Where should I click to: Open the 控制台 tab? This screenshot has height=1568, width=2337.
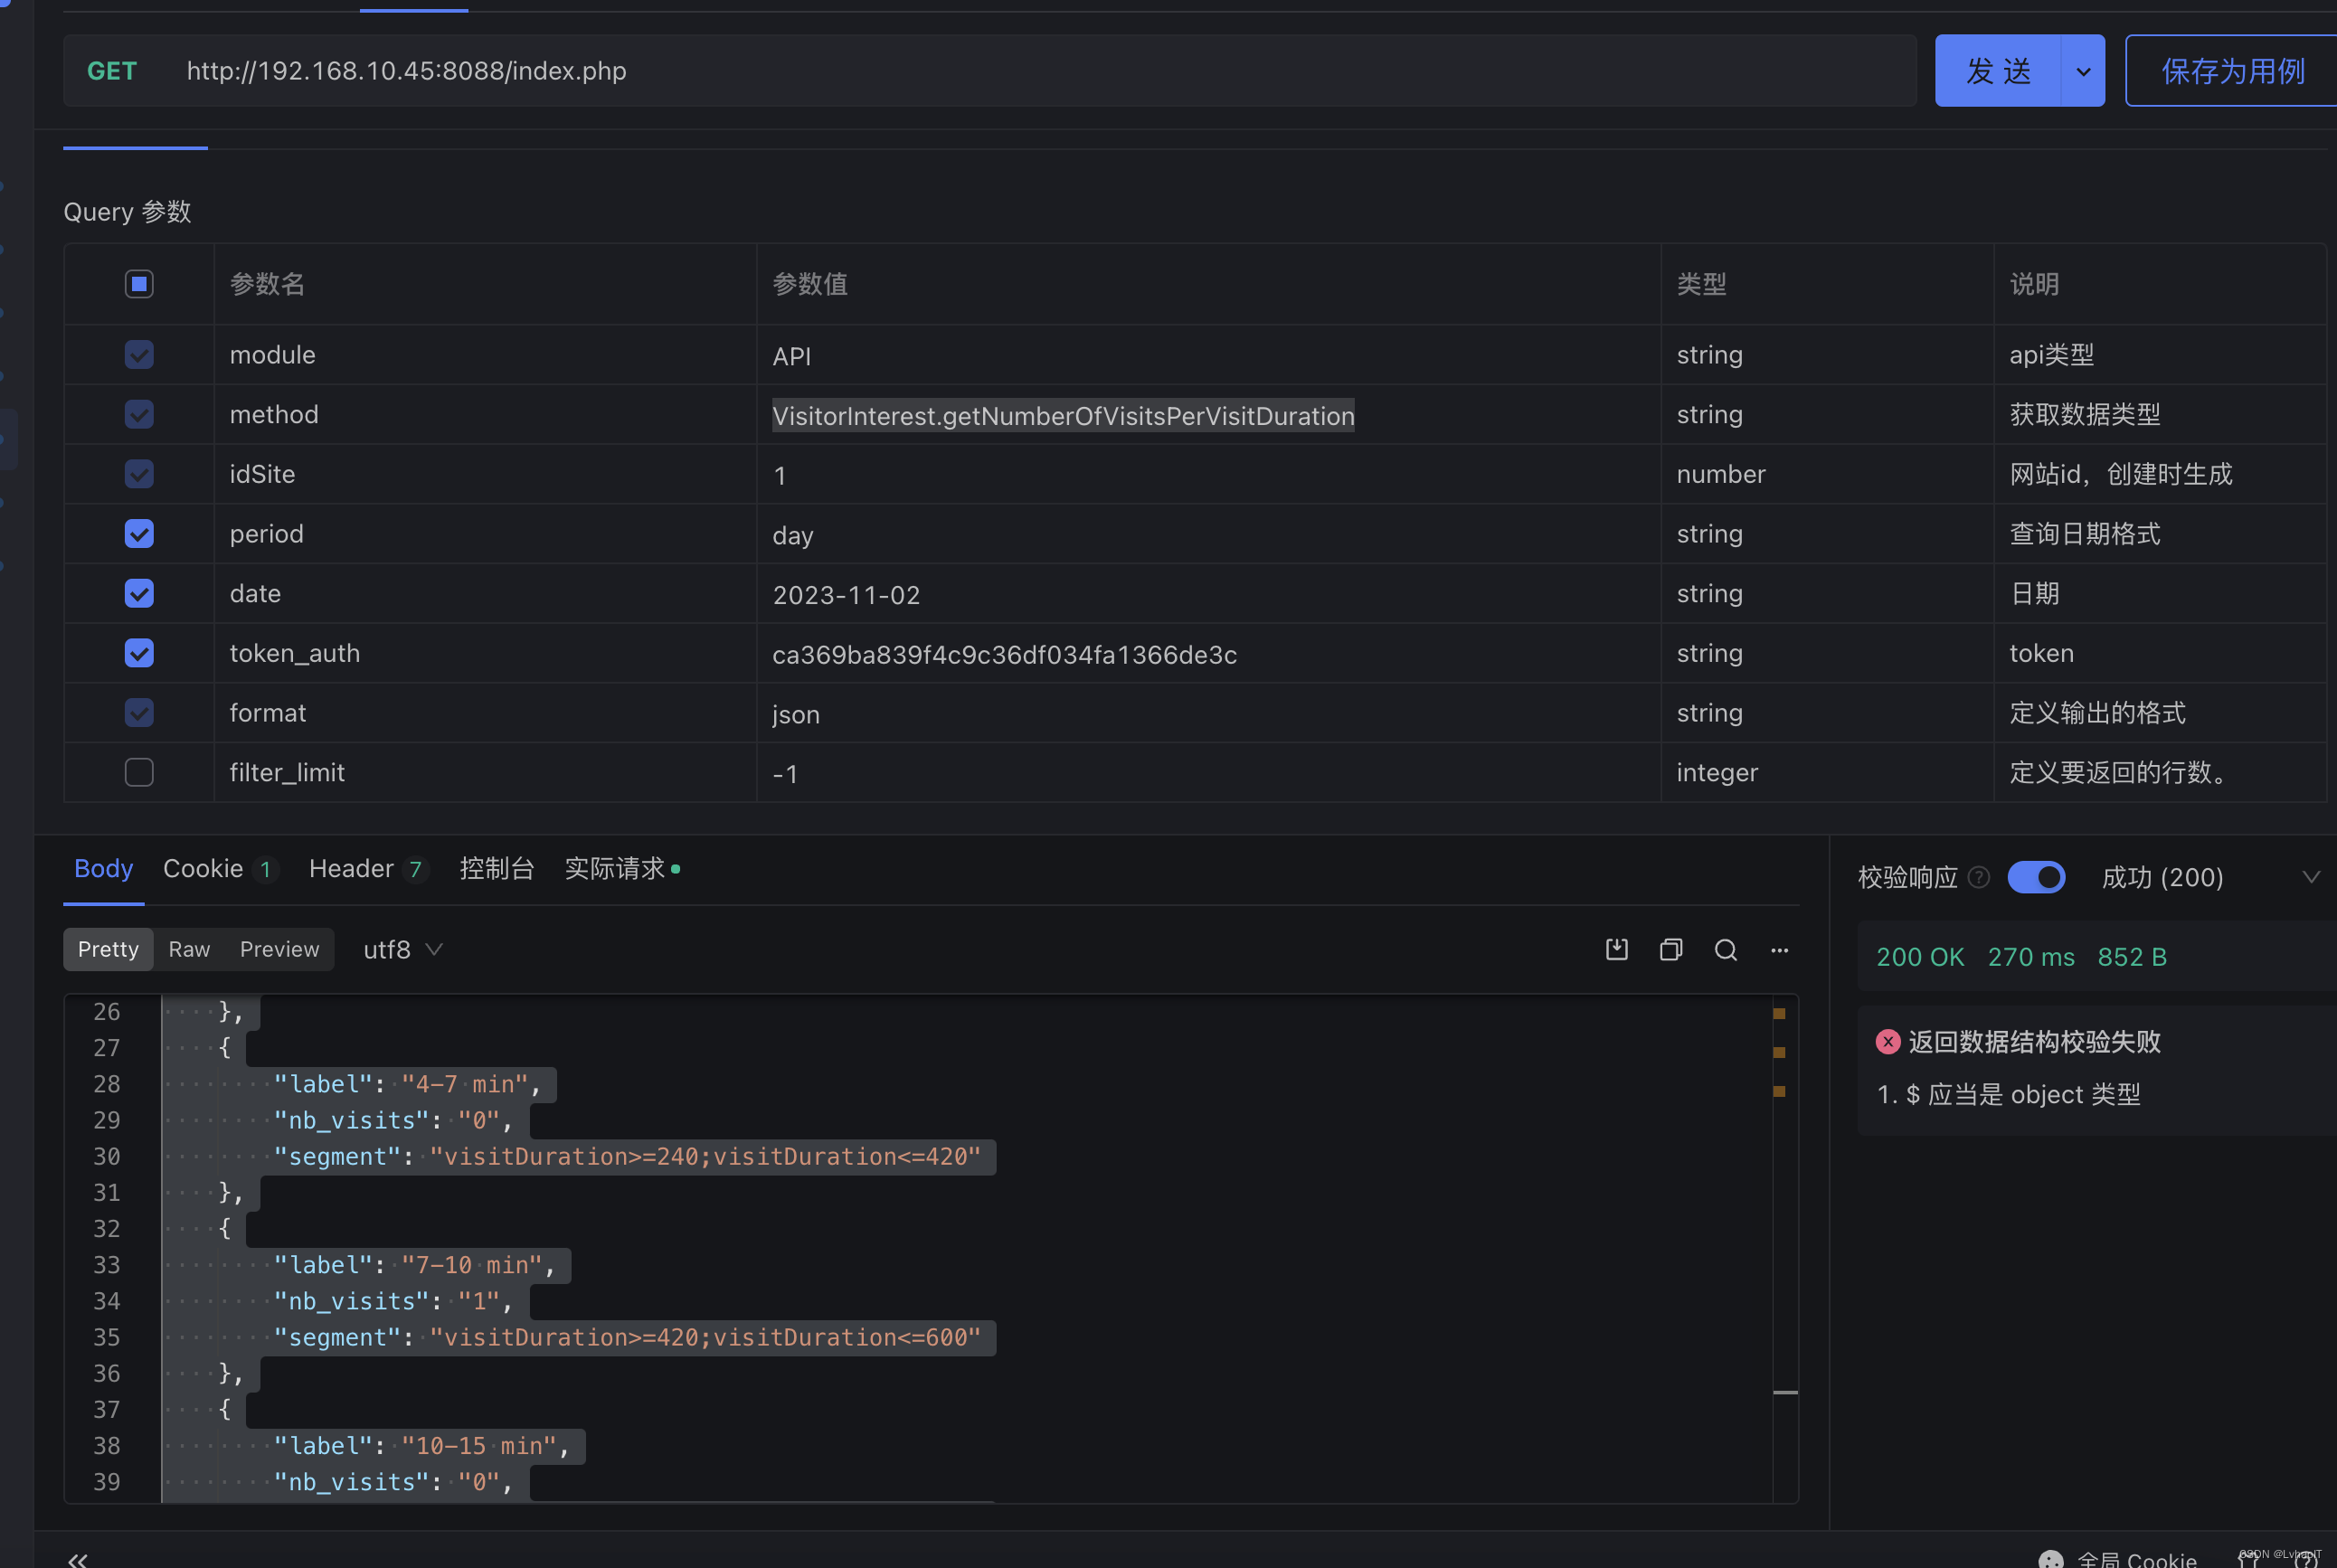point(497,868)
